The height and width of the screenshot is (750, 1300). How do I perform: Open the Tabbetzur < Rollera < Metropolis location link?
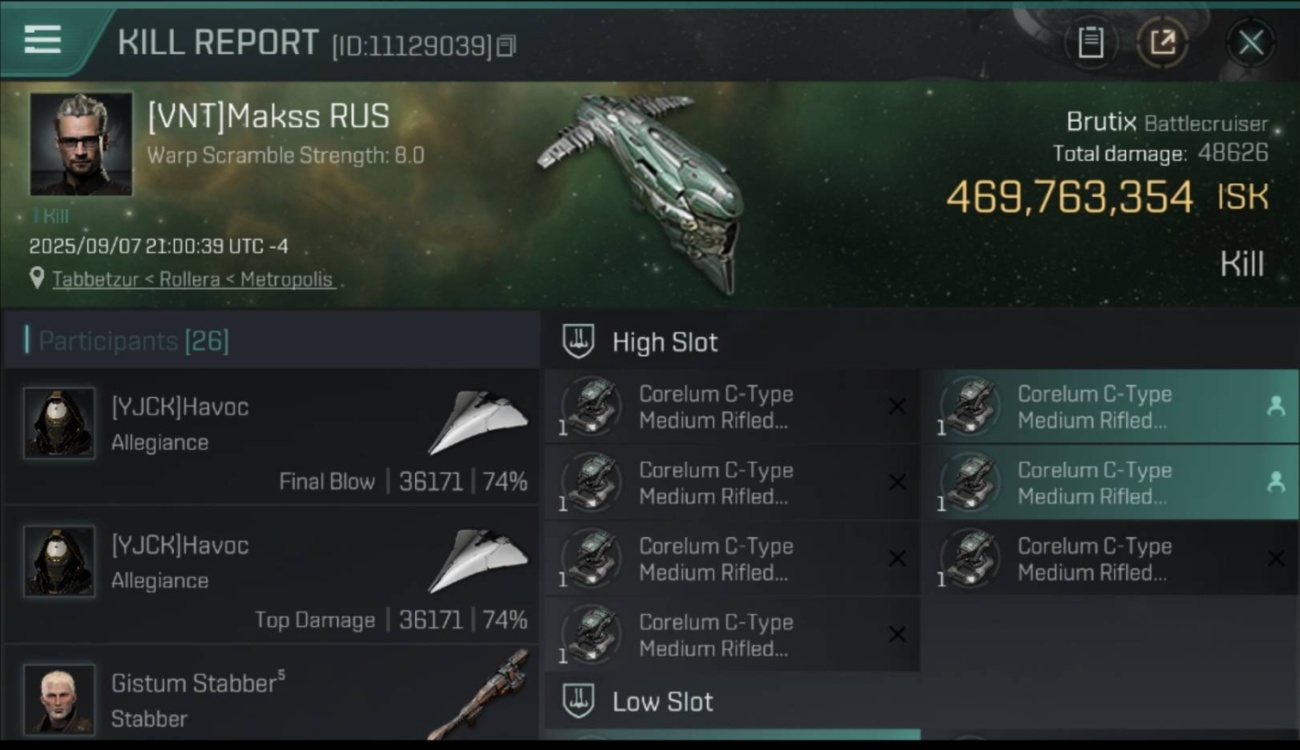[x=193, y=279]
